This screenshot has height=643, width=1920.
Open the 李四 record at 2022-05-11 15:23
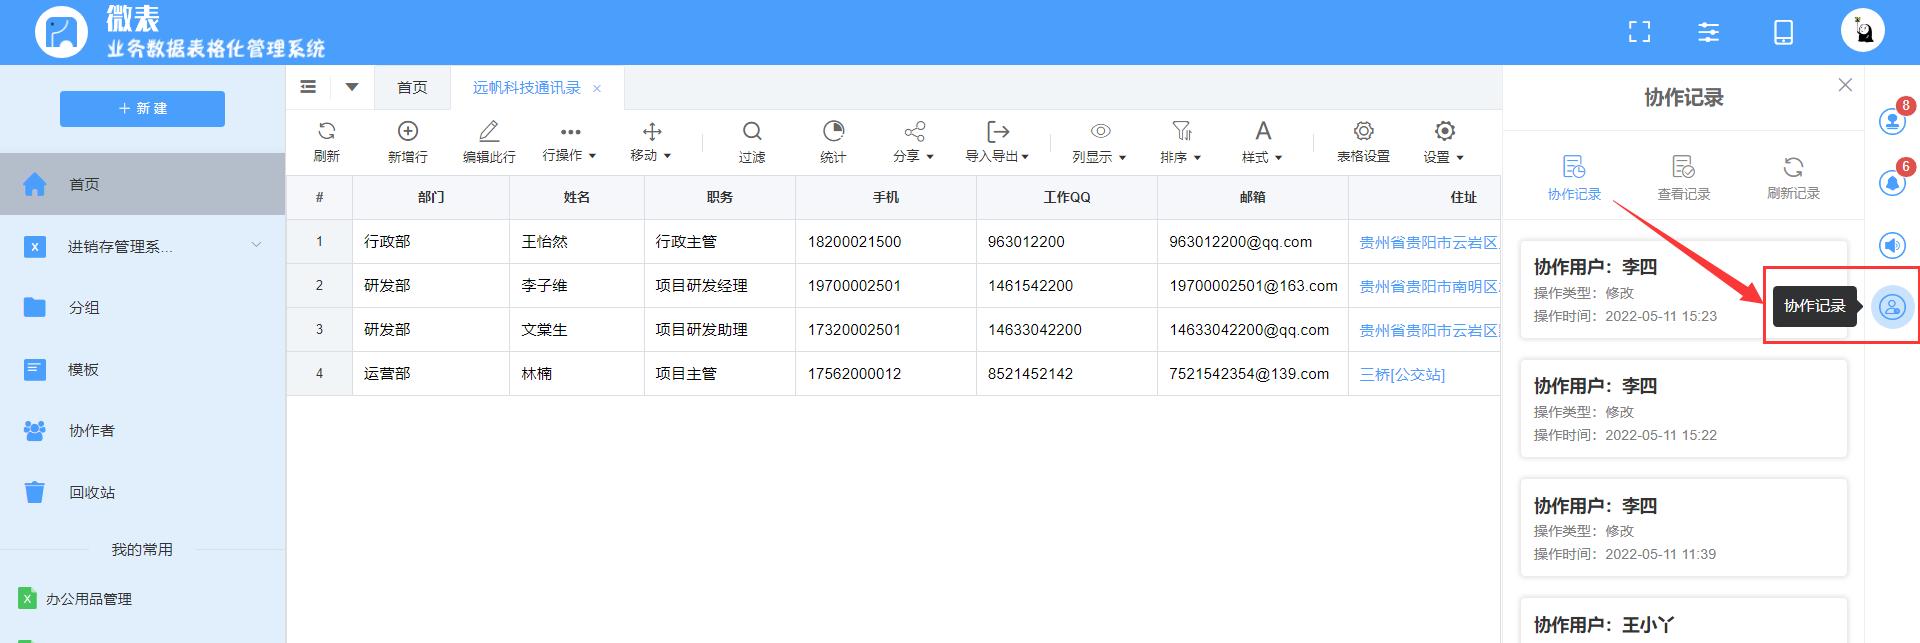1683,290
